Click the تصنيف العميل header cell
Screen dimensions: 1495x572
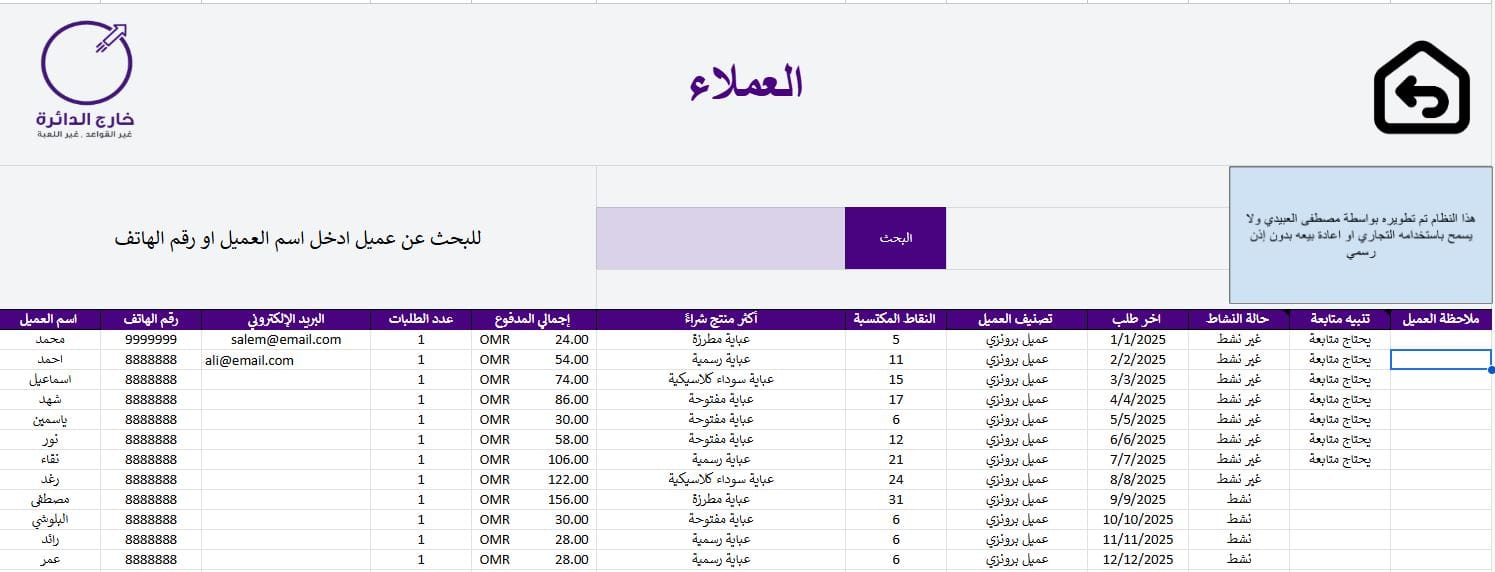1016,319
